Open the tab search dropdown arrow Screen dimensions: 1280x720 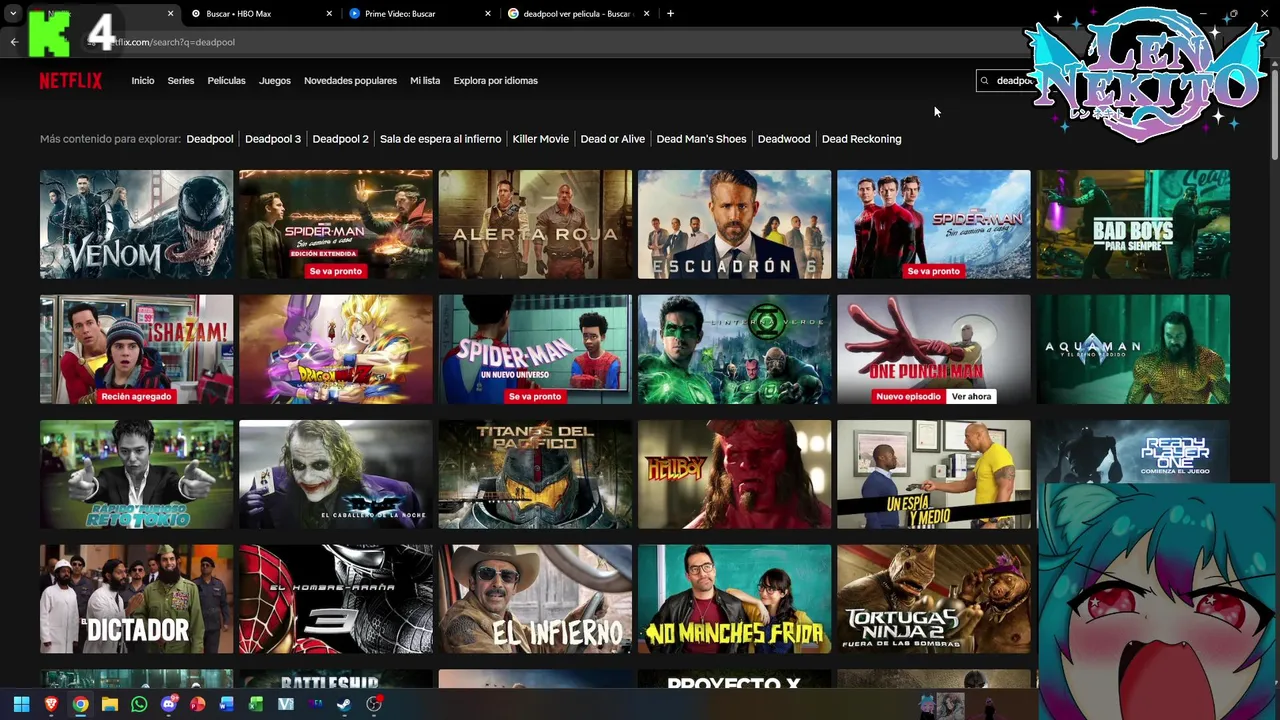pyautogui.click(x=13, y=14)
